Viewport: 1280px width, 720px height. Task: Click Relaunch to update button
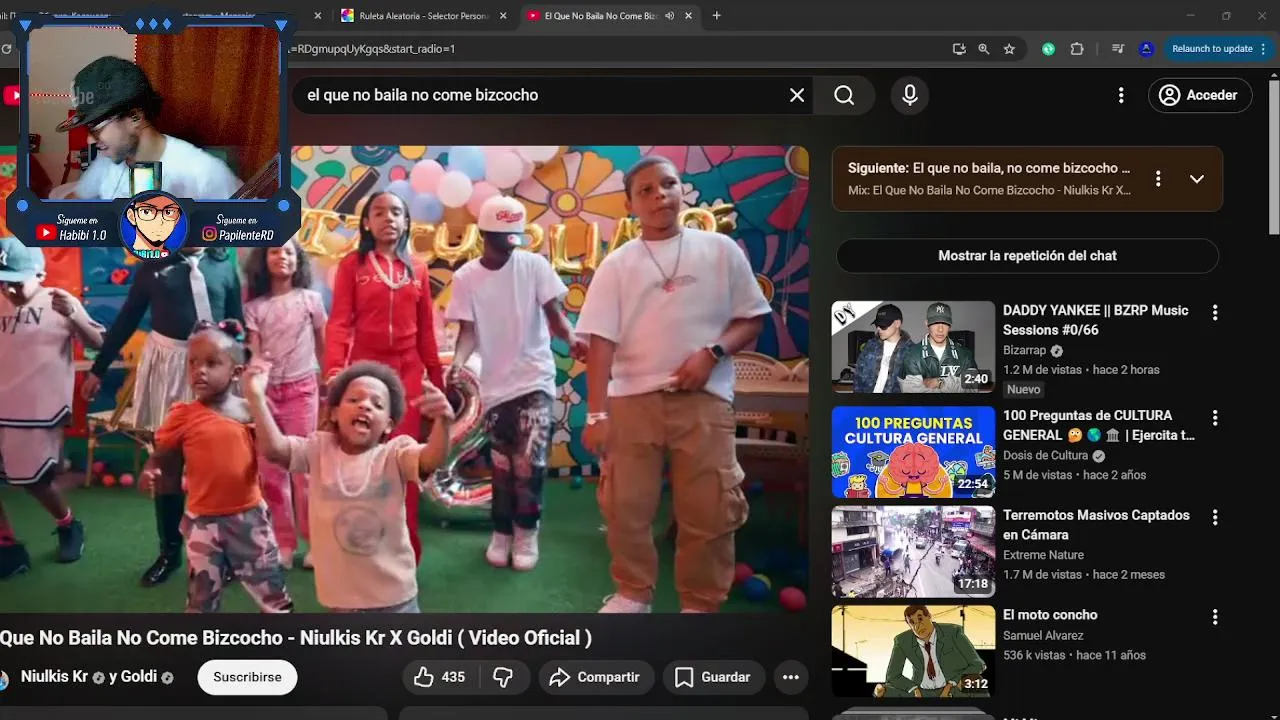coord(1212,48)
